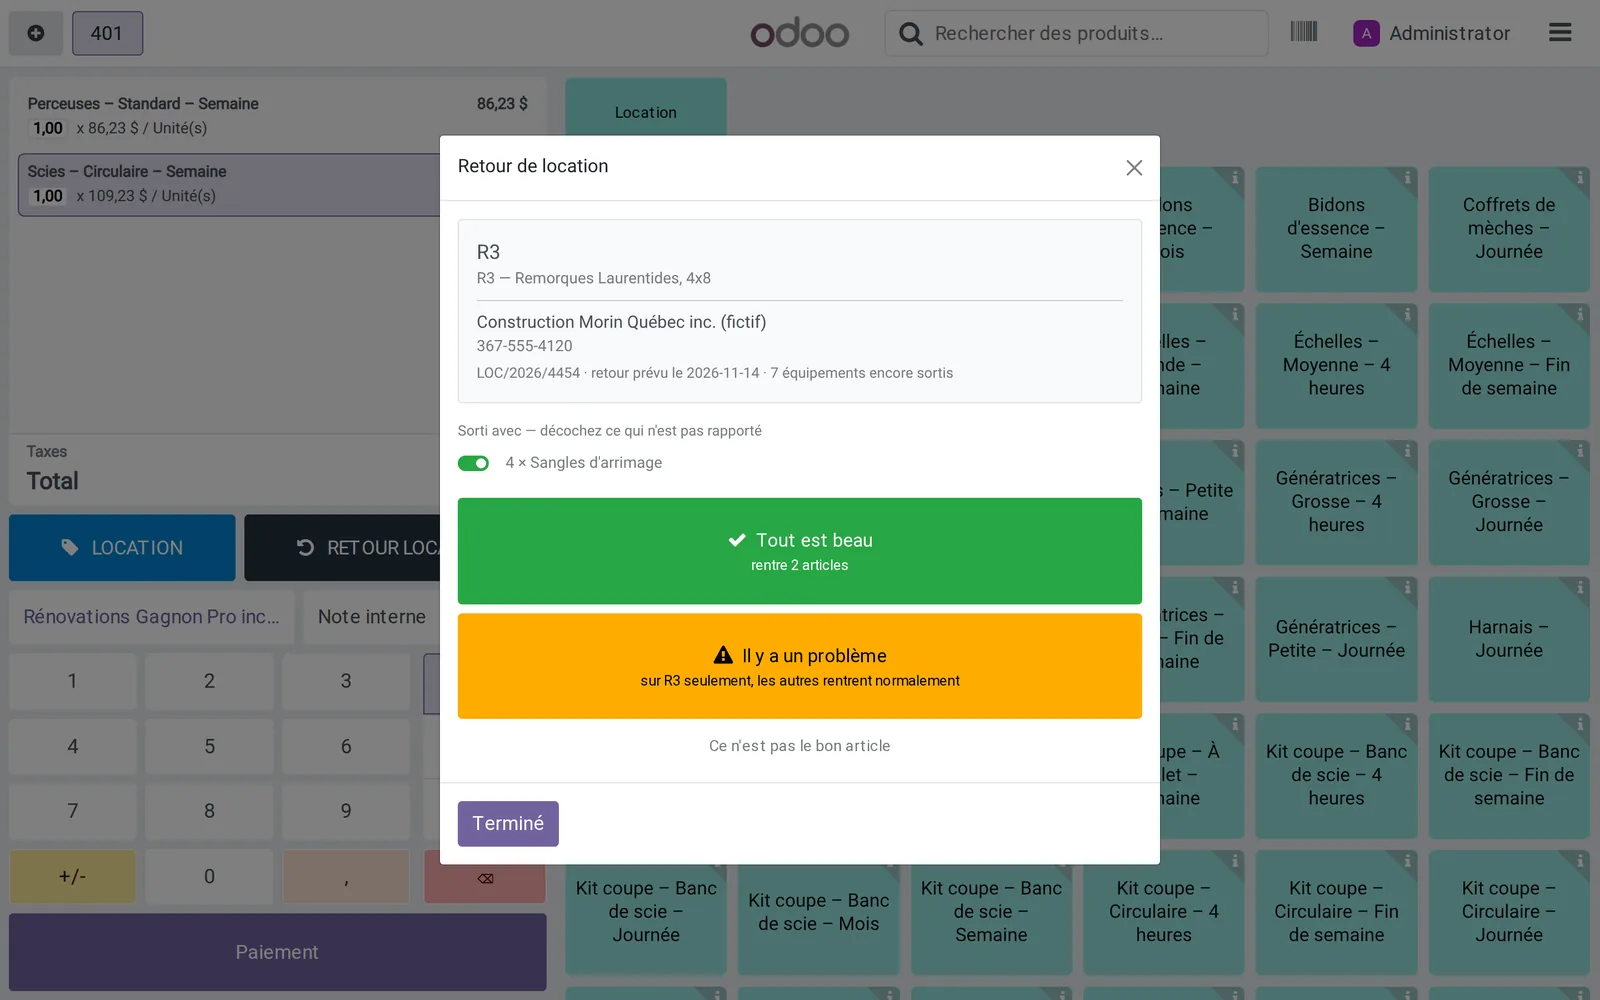Screen dimensions: 1600x1000
Task: Show info for Harnais – Journée tile
Action: coord(1580,587)
